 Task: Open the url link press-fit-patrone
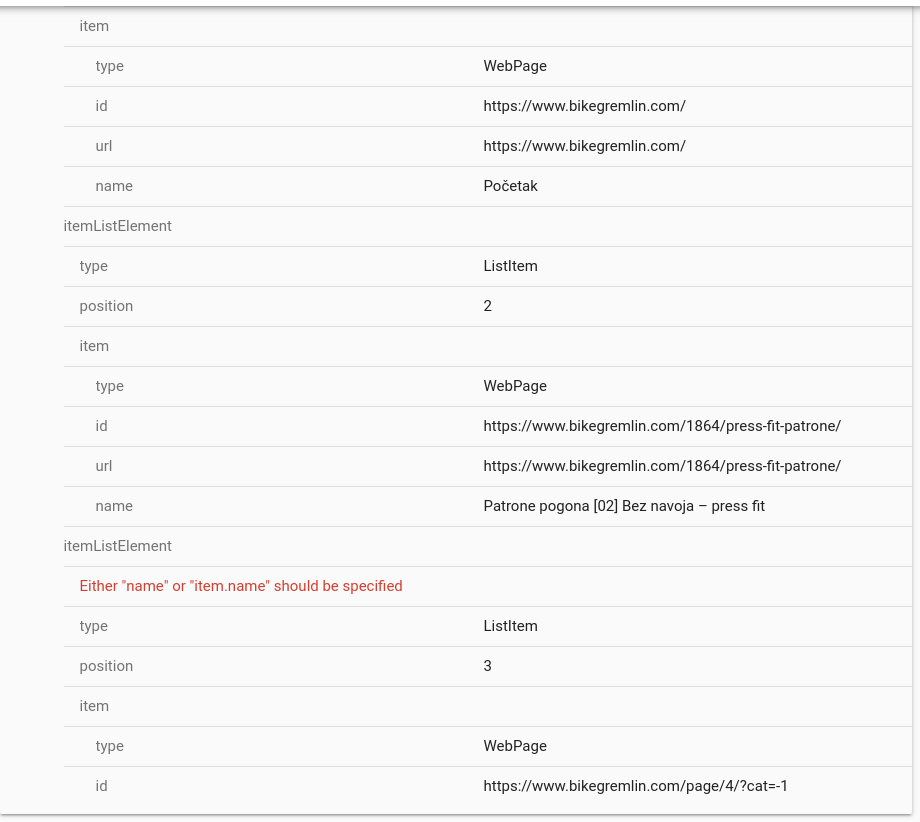pyautogui.click(x=662, y=466)
